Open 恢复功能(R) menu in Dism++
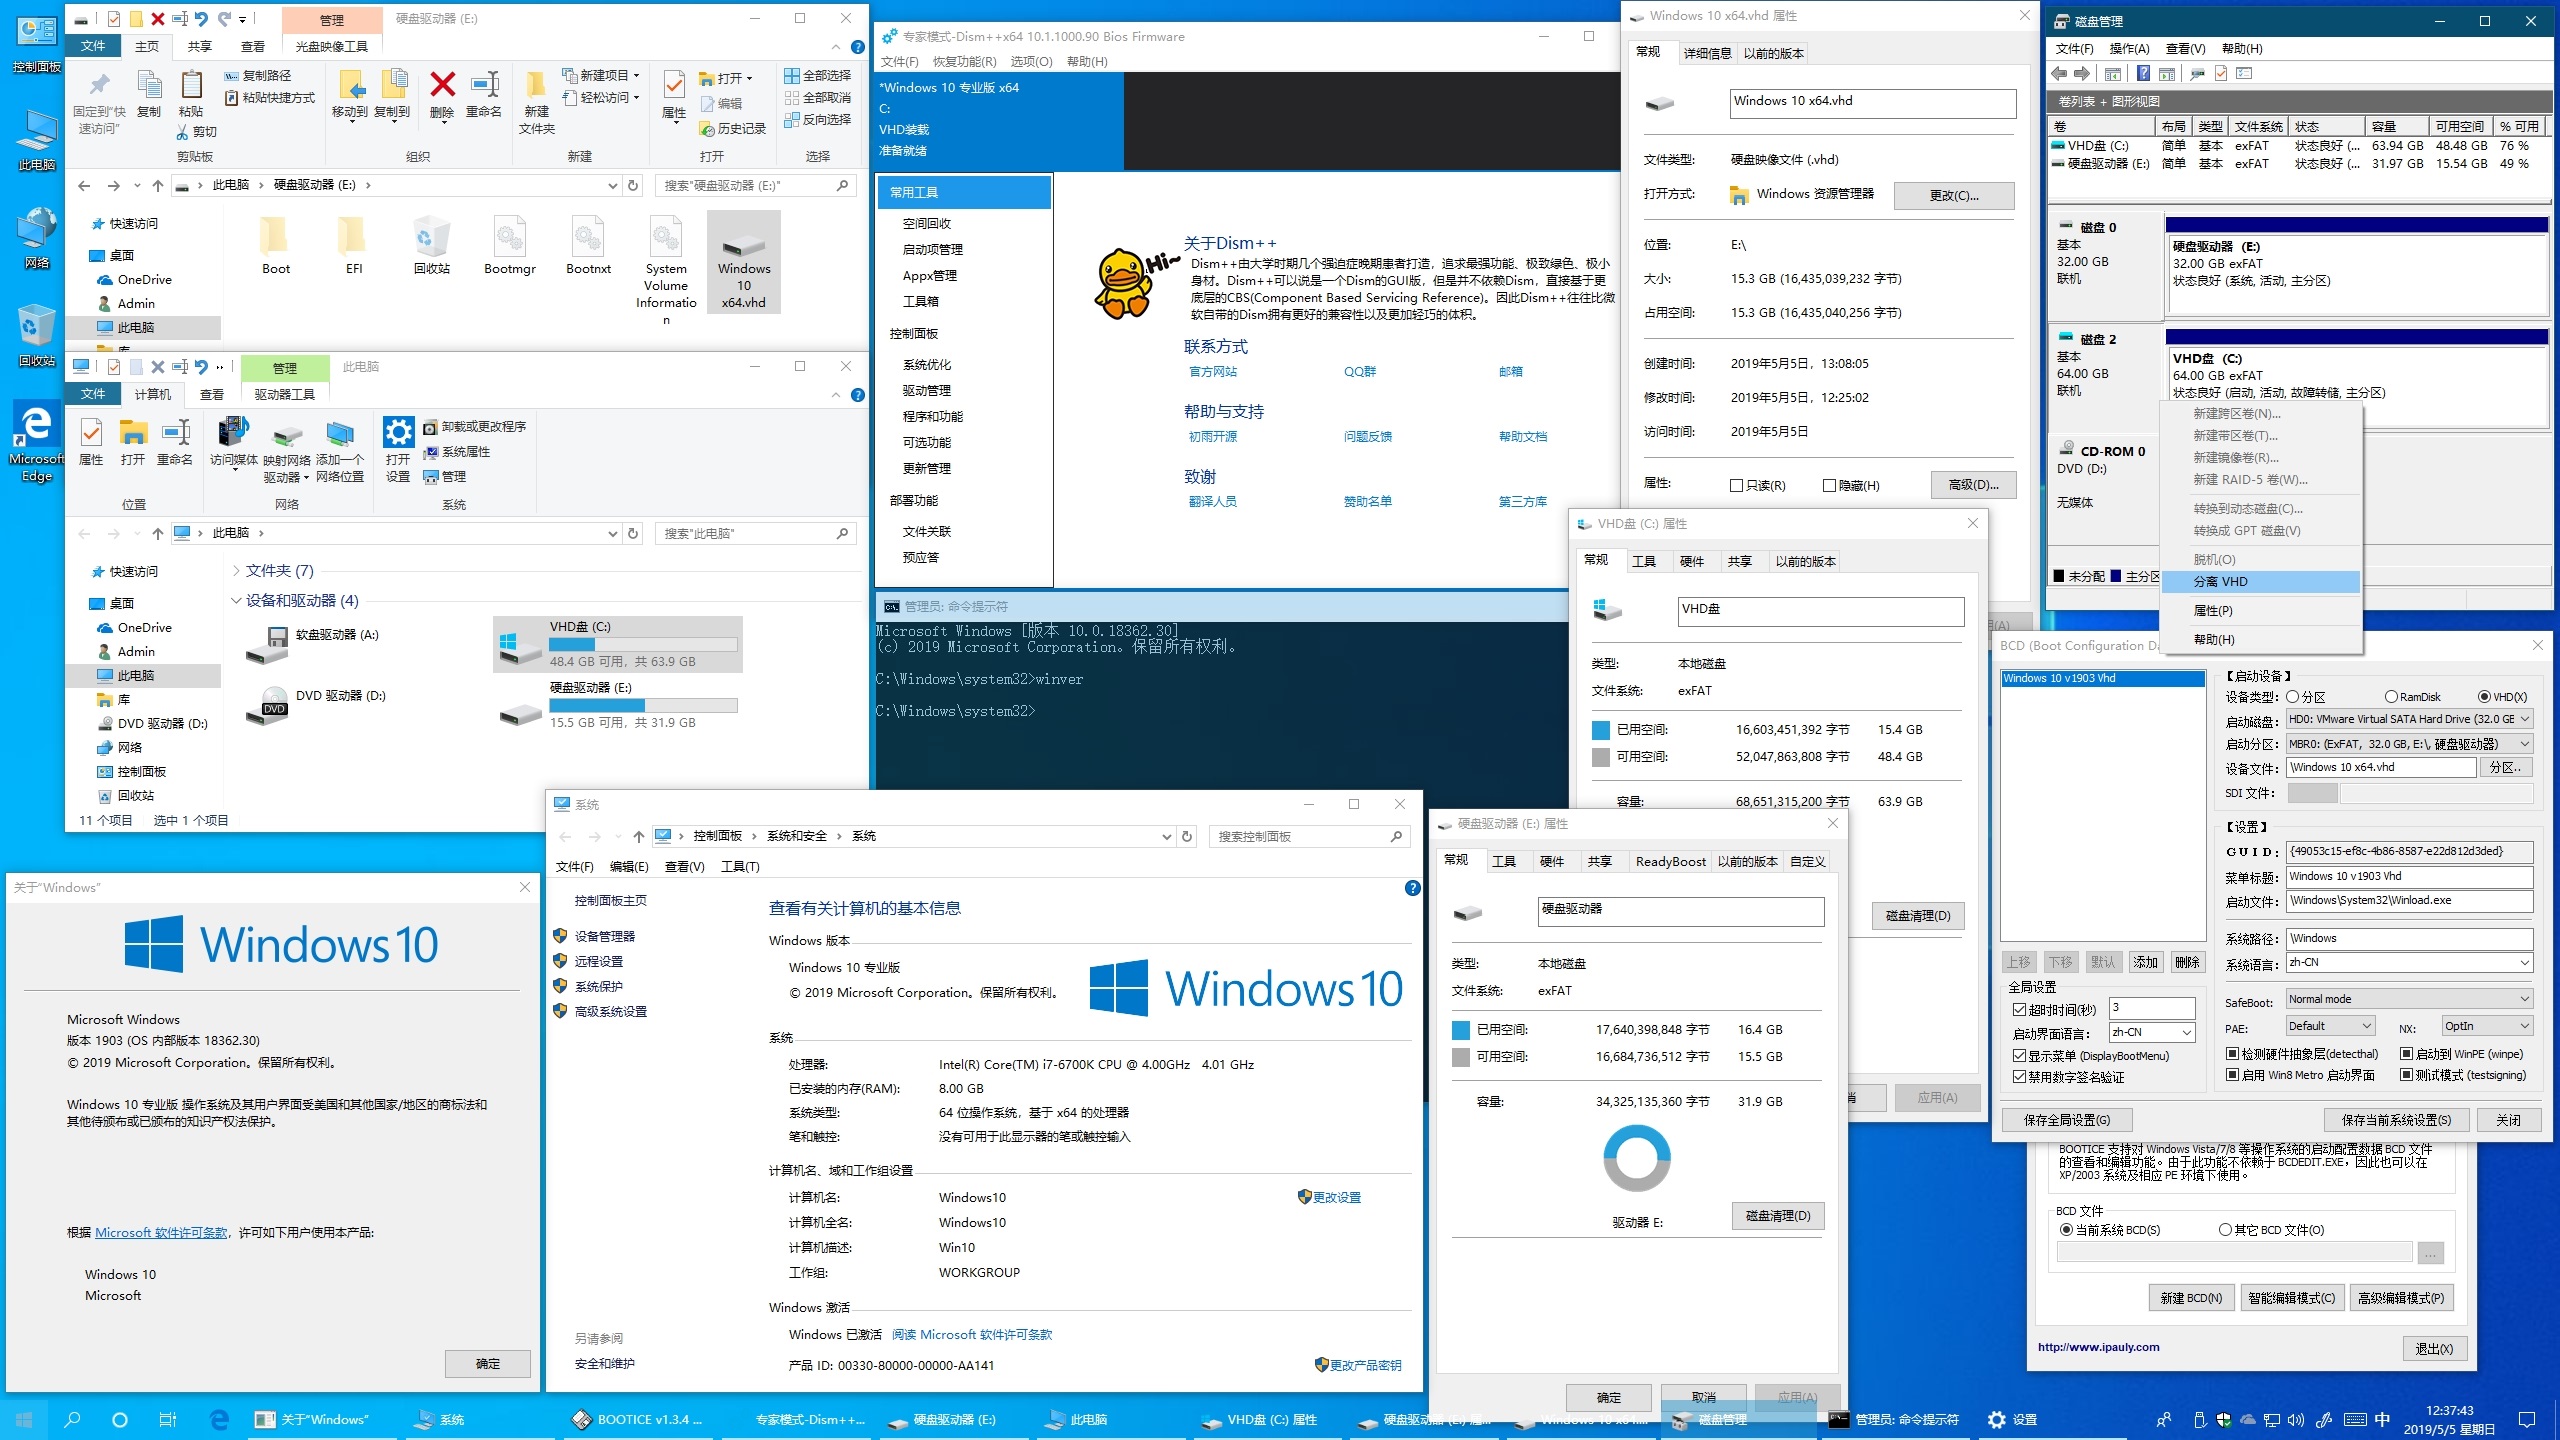Screen dimensions: 2560x1440 coord(964,62)
